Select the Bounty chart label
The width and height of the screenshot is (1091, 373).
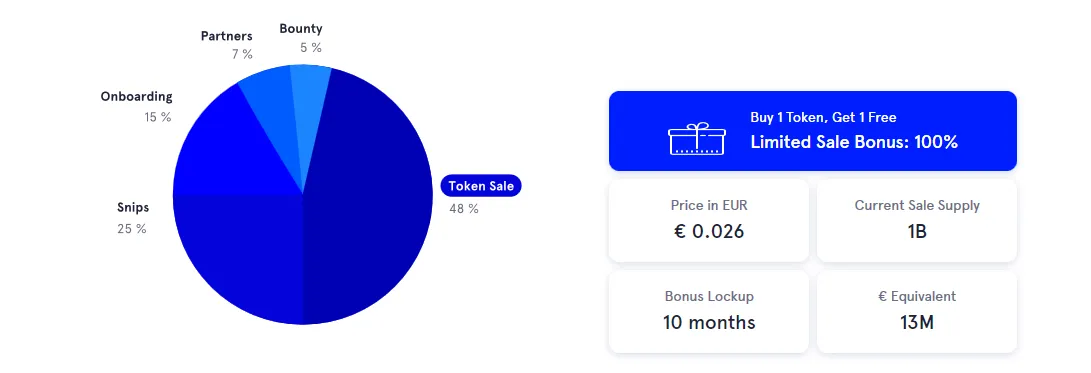pos(301,29)
